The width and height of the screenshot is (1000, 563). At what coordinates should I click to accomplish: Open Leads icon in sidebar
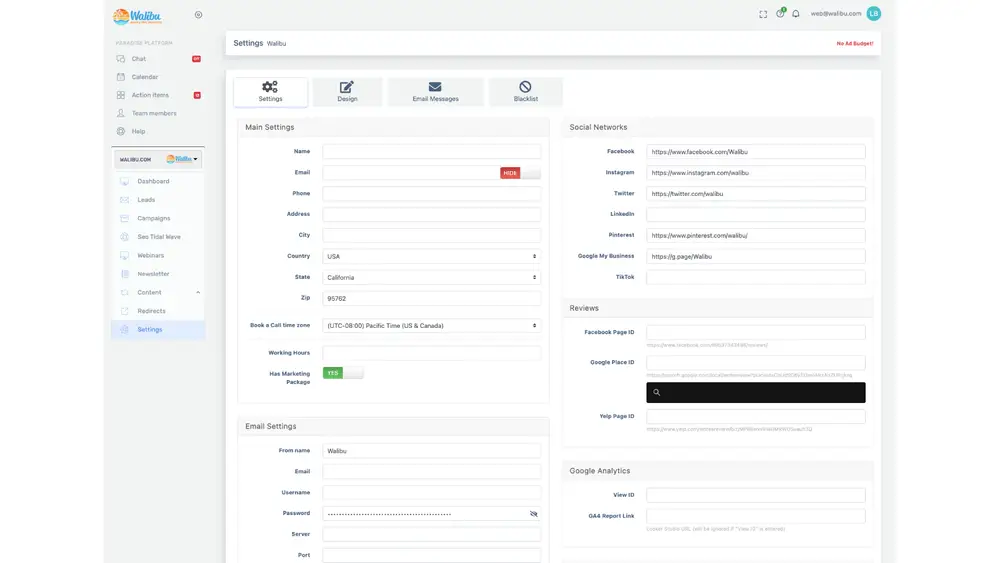point(124,200)
